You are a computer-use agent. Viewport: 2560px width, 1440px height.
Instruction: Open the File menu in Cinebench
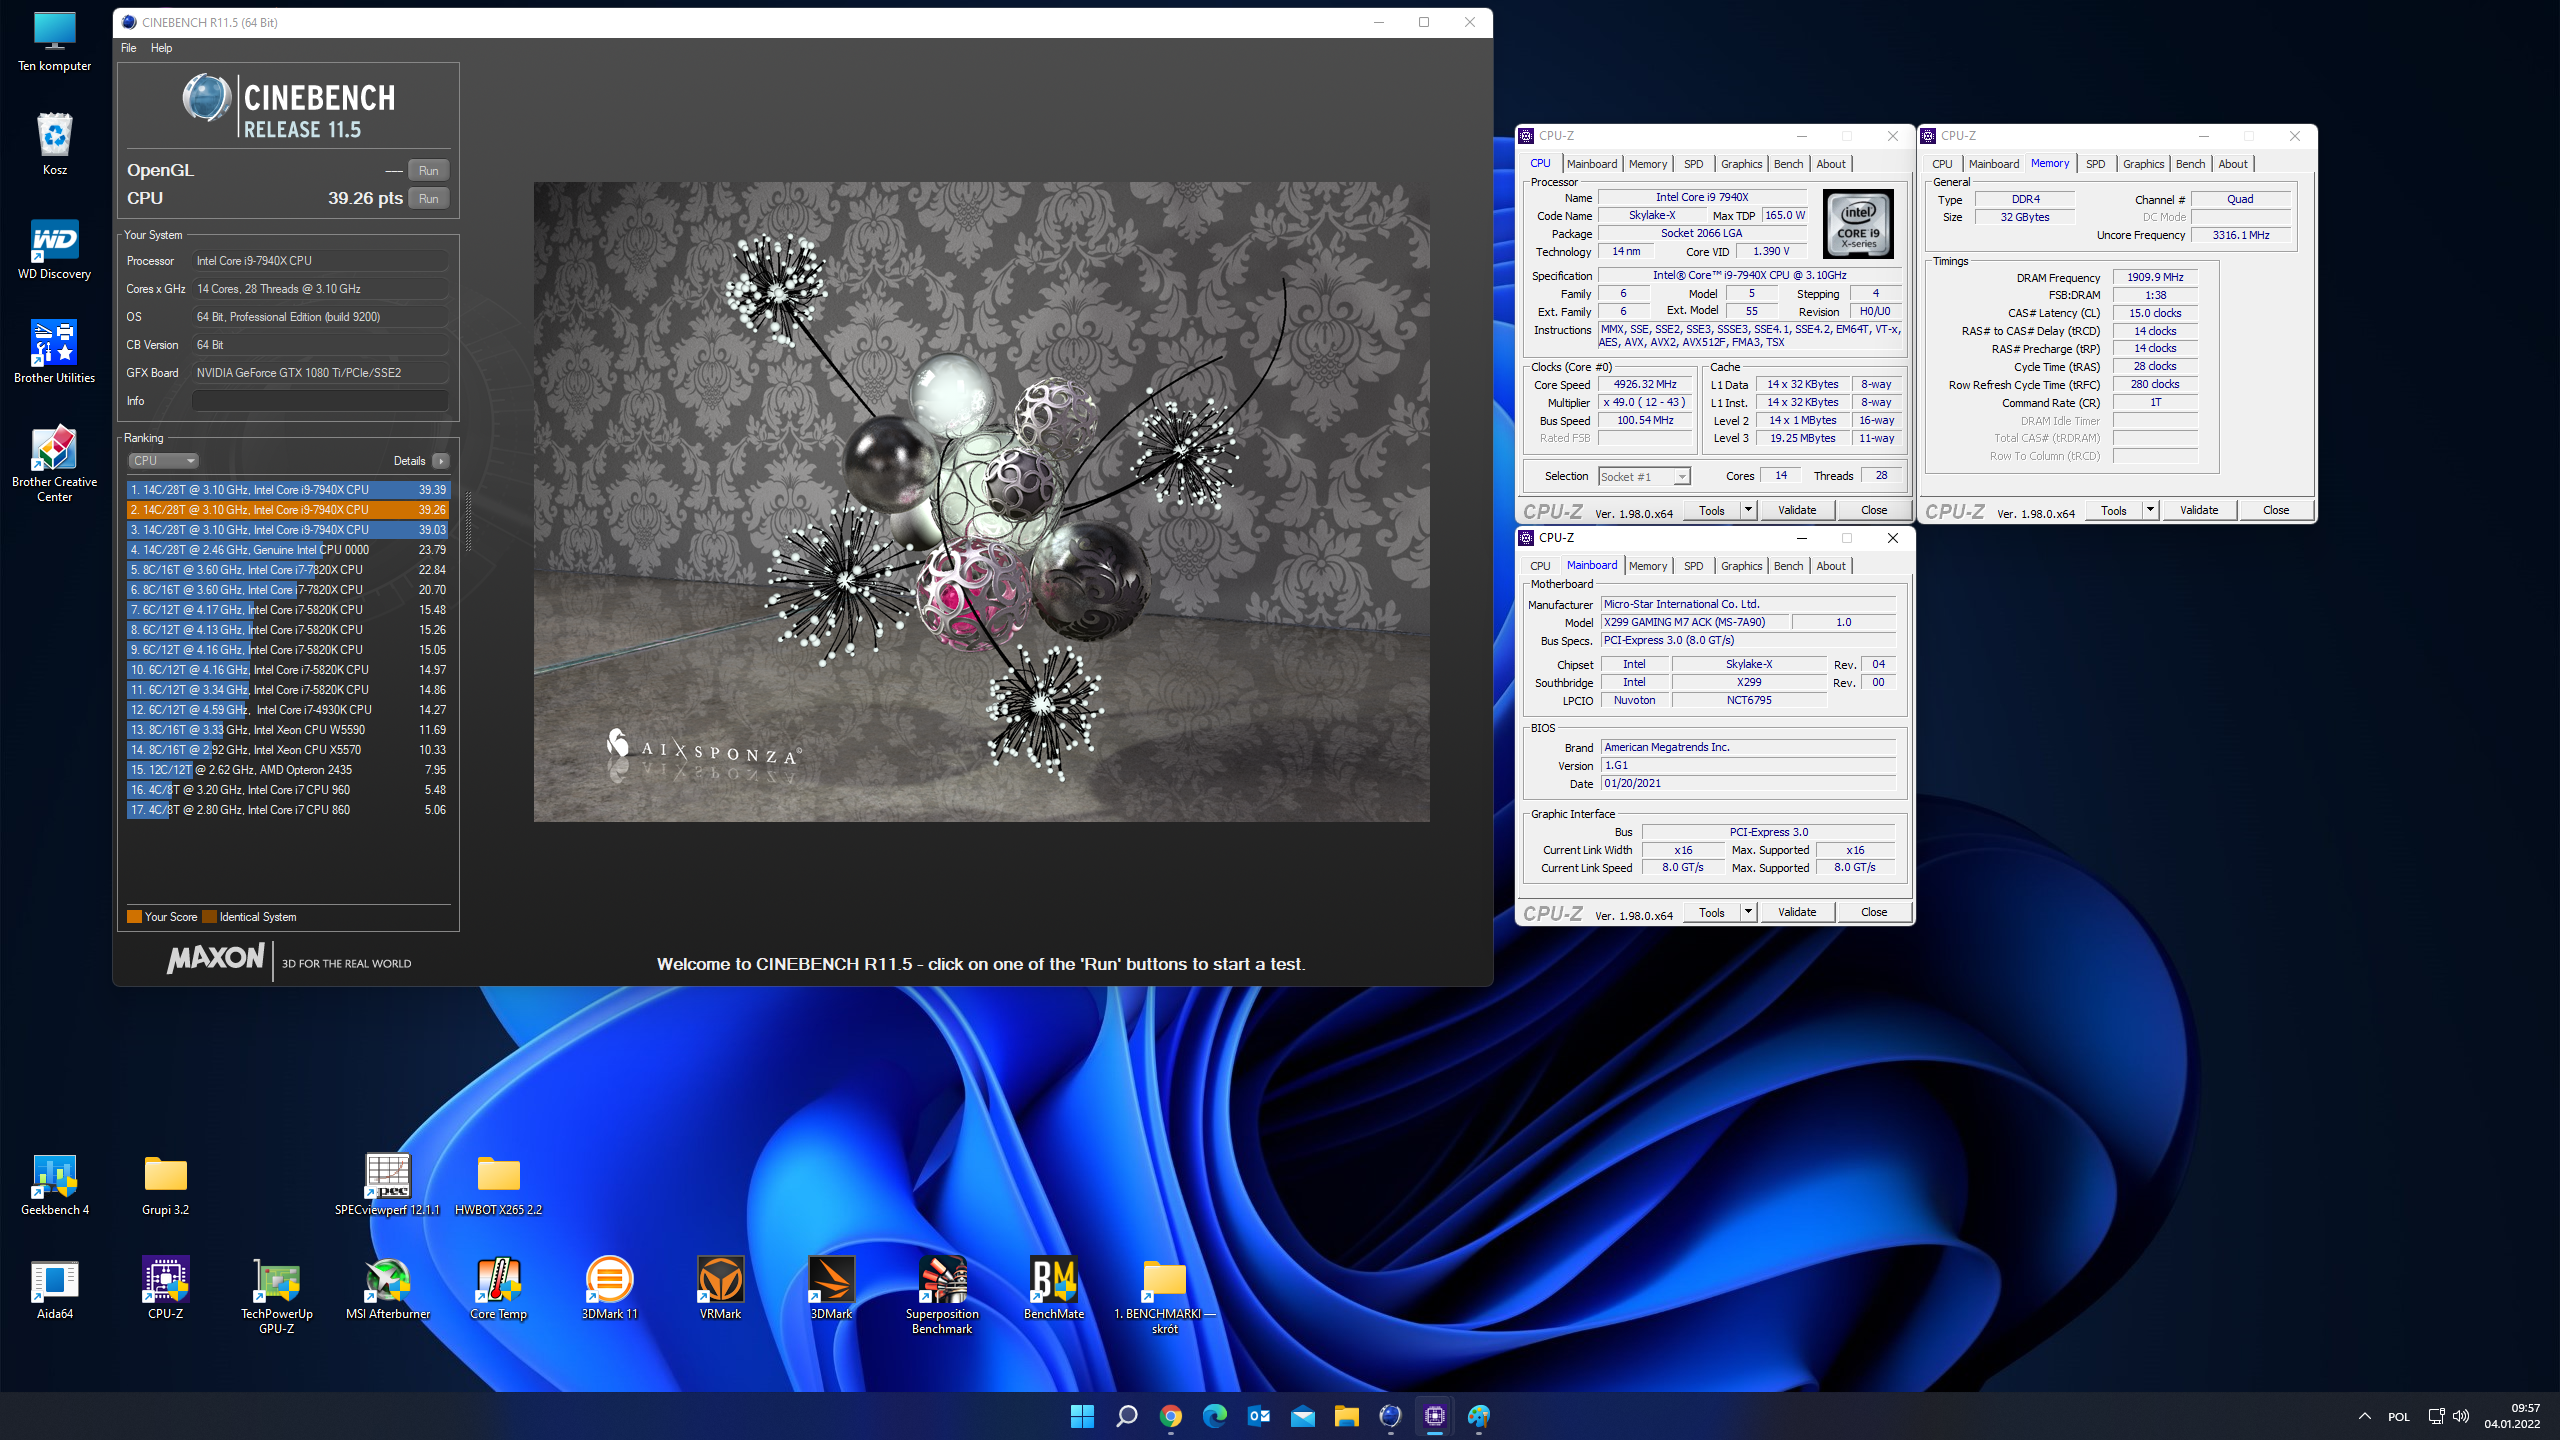(128, 48)
